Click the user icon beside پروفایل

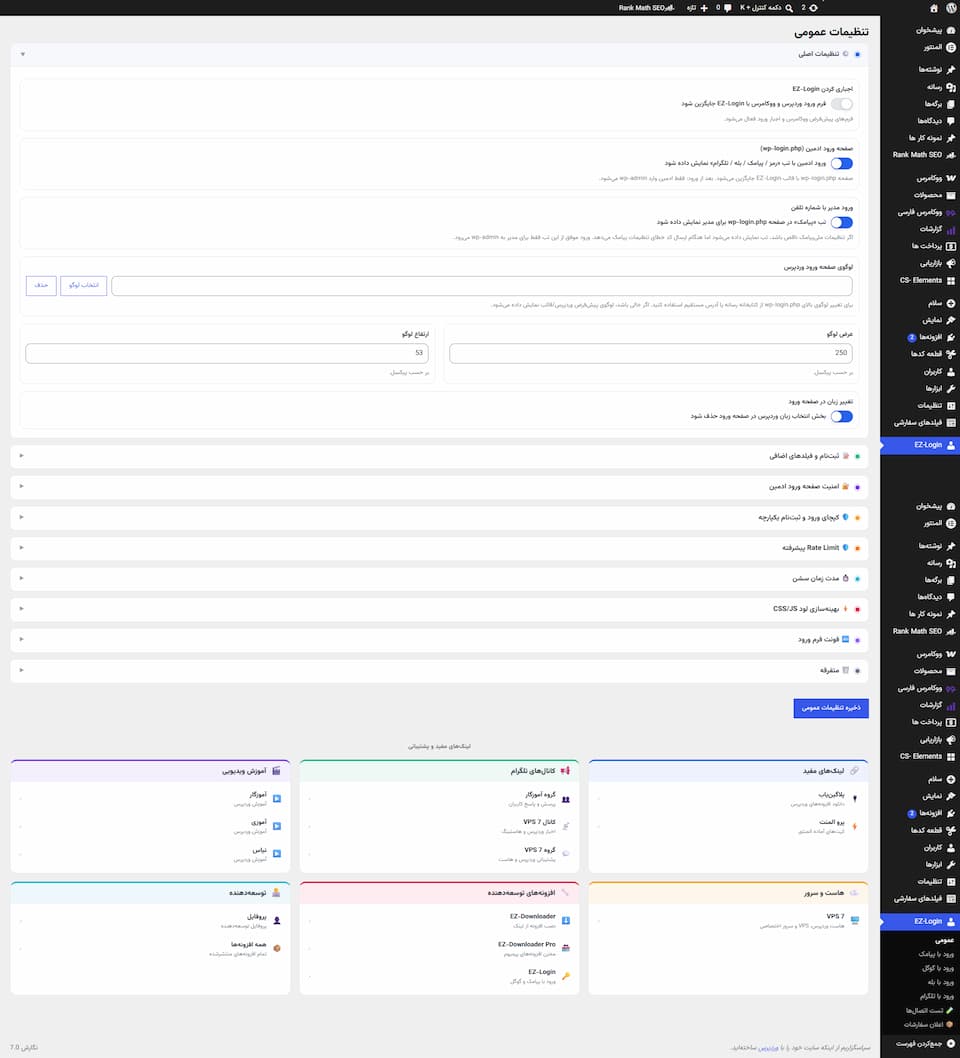point(277,920)
